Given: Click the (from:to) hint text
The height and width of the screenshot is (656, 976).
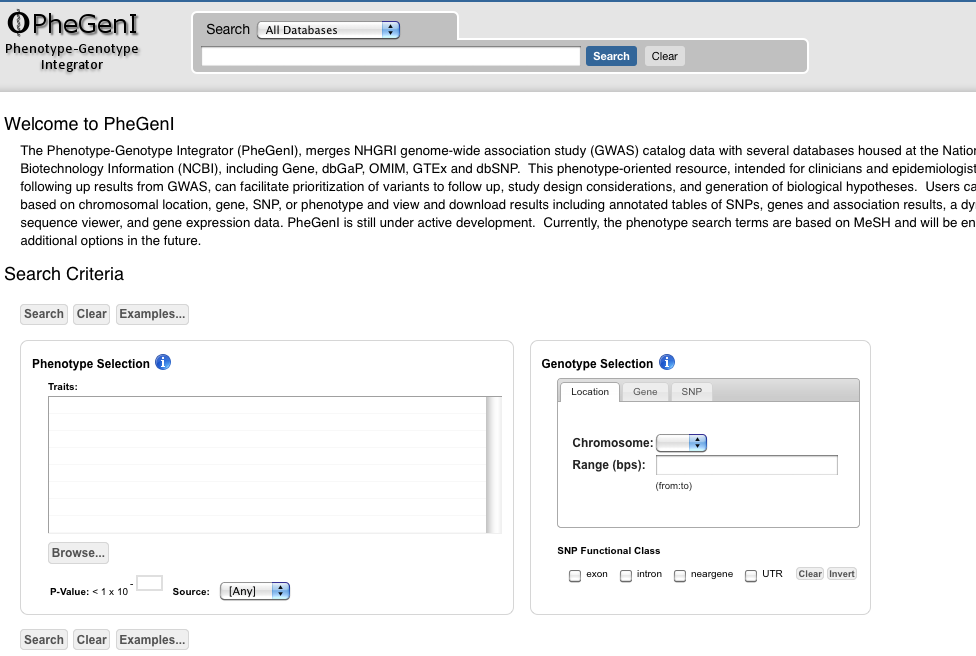Looking at the screenshot, I should (673, 486).
